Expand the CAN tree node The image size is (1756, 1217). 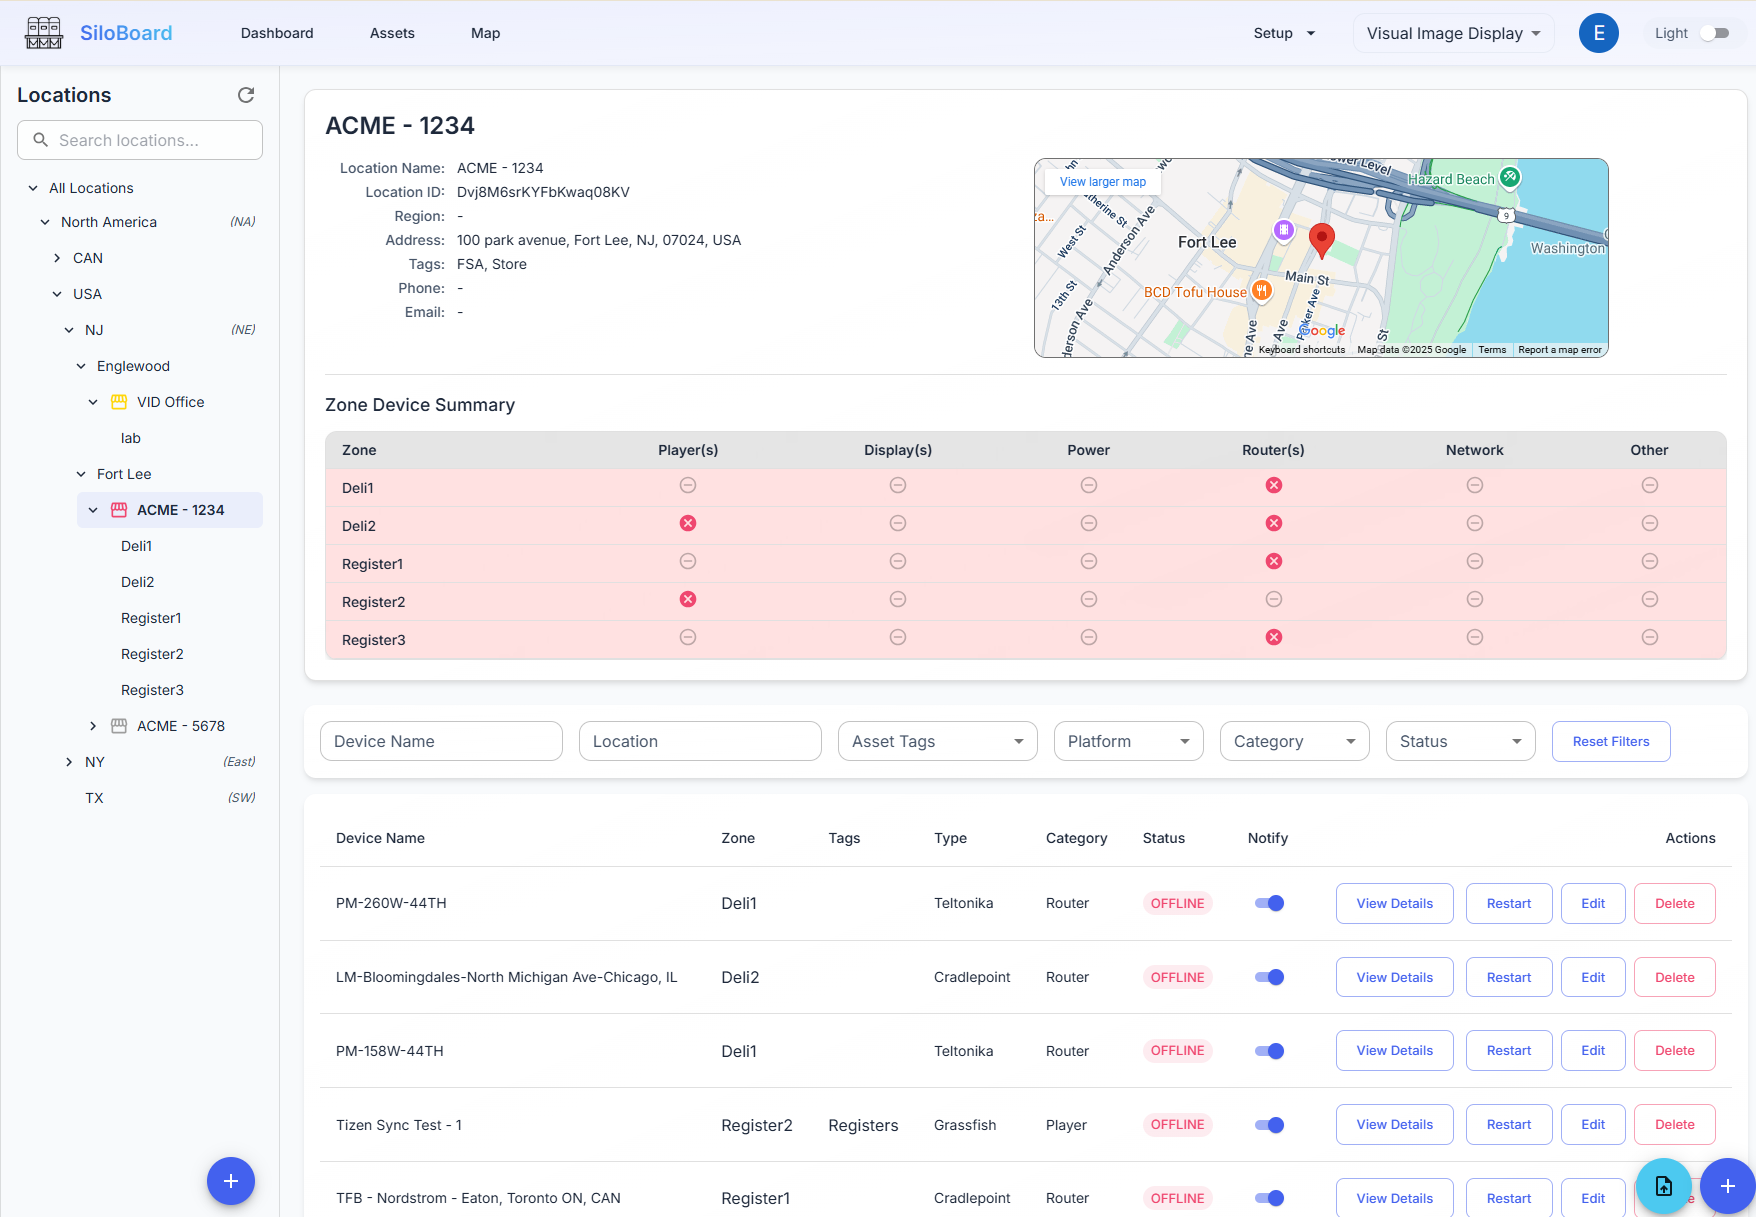[x=57, y=258]
